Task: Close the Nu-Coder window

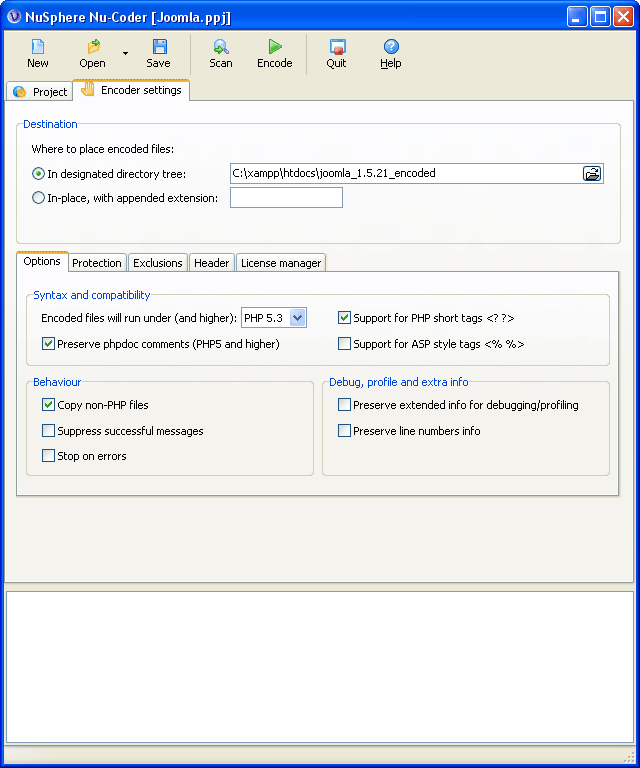Action: pos(623,17)
